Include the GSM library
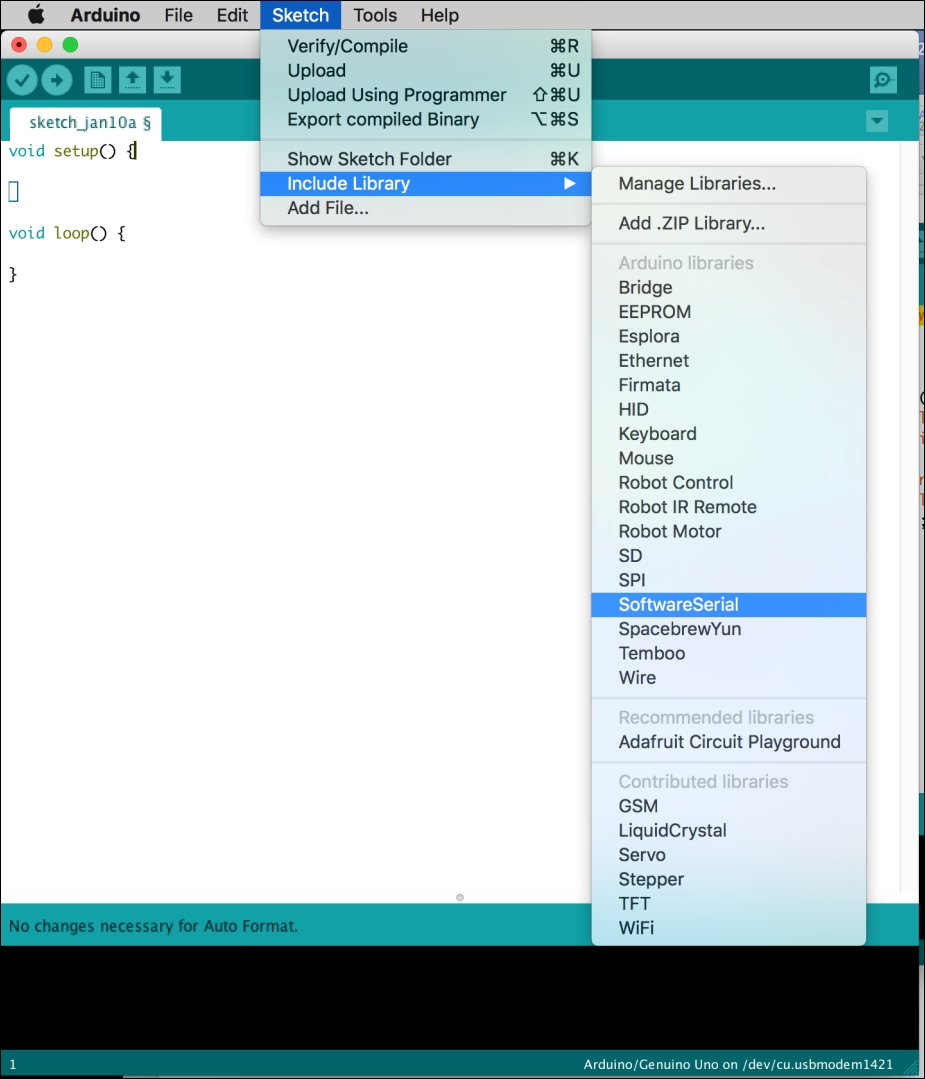Screen dimensions: 925x1079 point(729,806)
